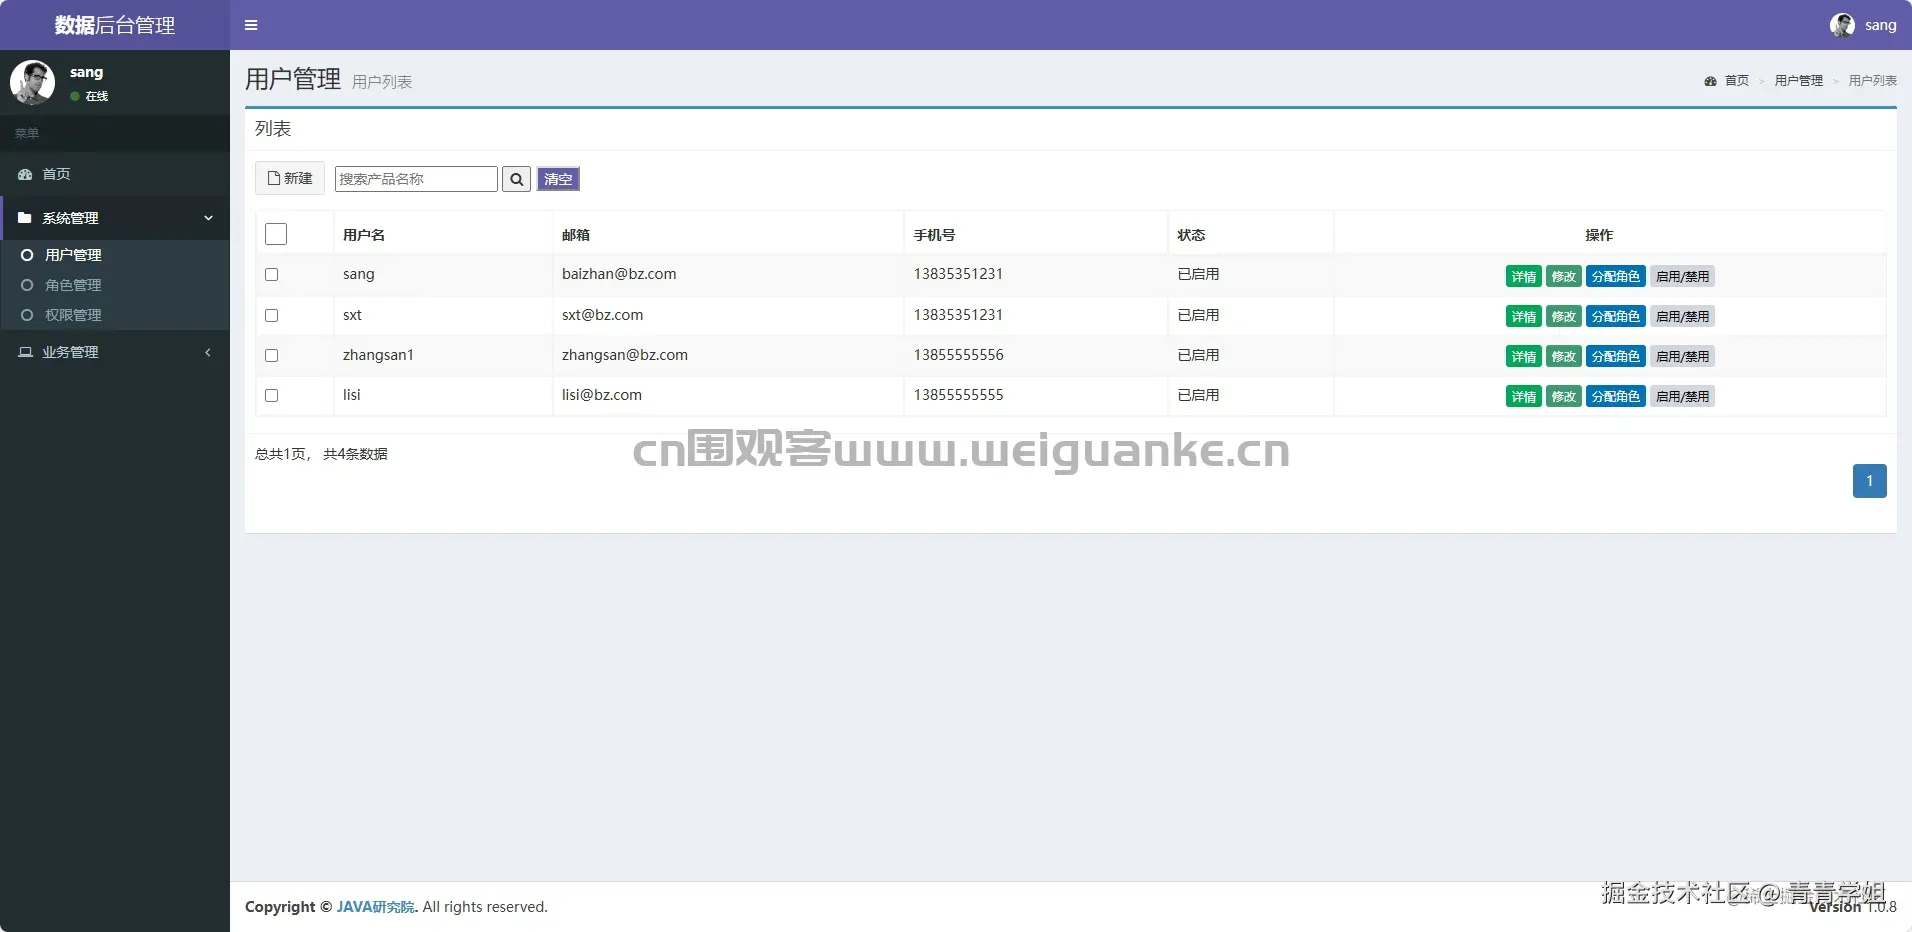Click the circle icon beside 权限管理
Screen dimensions: 1912x932
click(27, 315)
